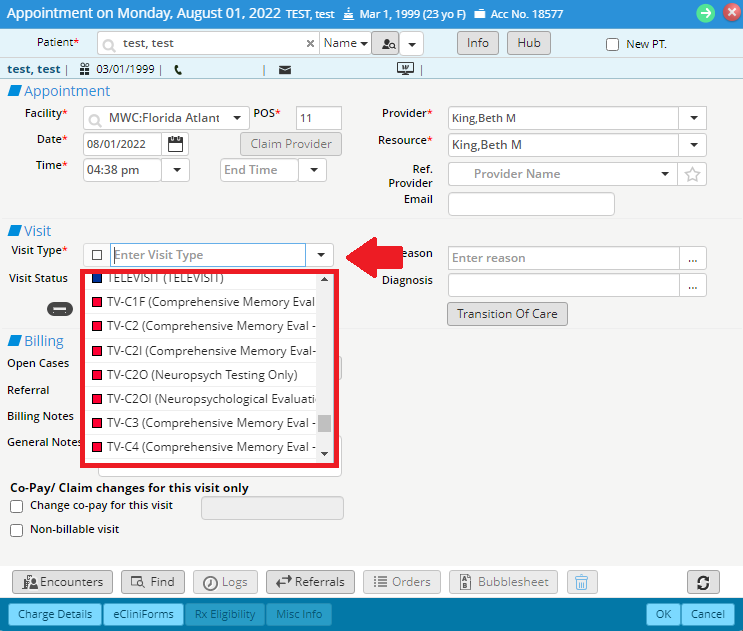The width and height of the screenshot is (743, 631).
Task: Expand the Facility dropdown arrow
Action: 236,118
